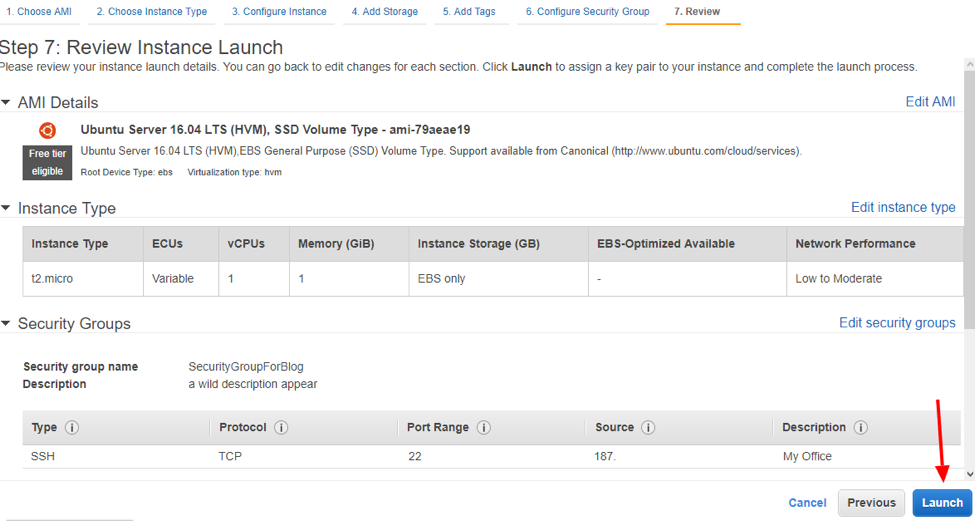Image resolution: width=975 pixels, height=522 pixels.
Task: Click the Previous button
Action: pos(871,503)
